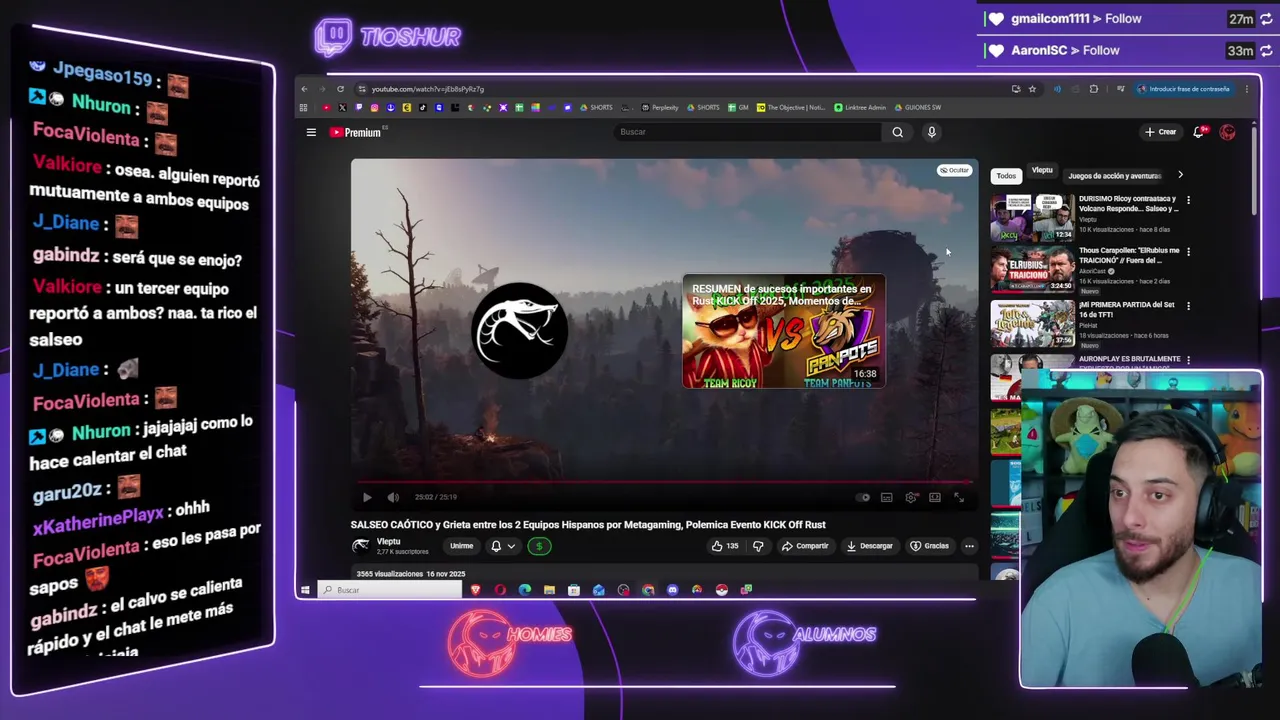Image resolution: width=1280 pixels, height=720 pixels.
Task: Open The Objective bookmark
Action: pos(791,107)
